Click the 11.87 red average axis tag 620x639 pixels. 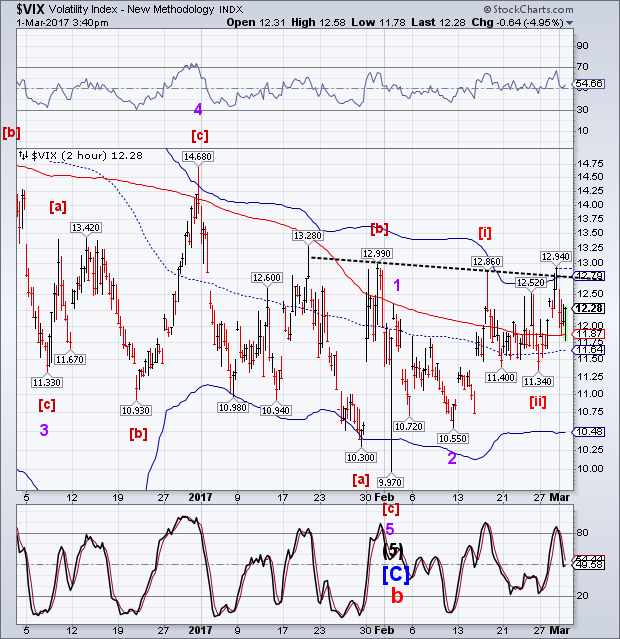(x=589, y=334)
